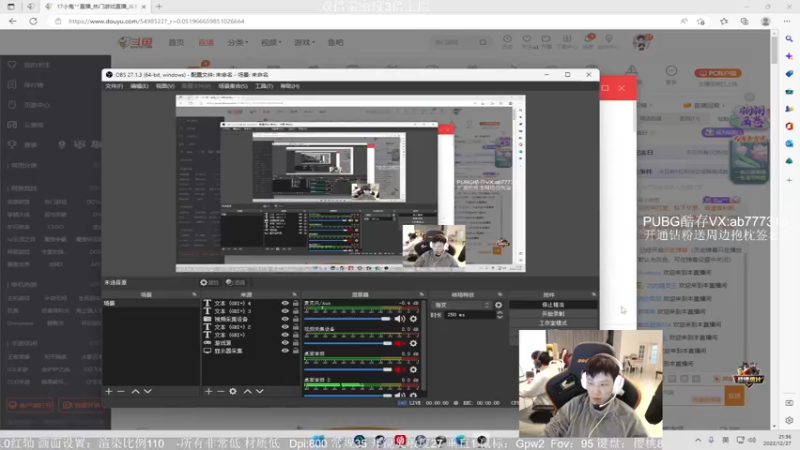Toggle visibility of 游戏源 source

285,343
